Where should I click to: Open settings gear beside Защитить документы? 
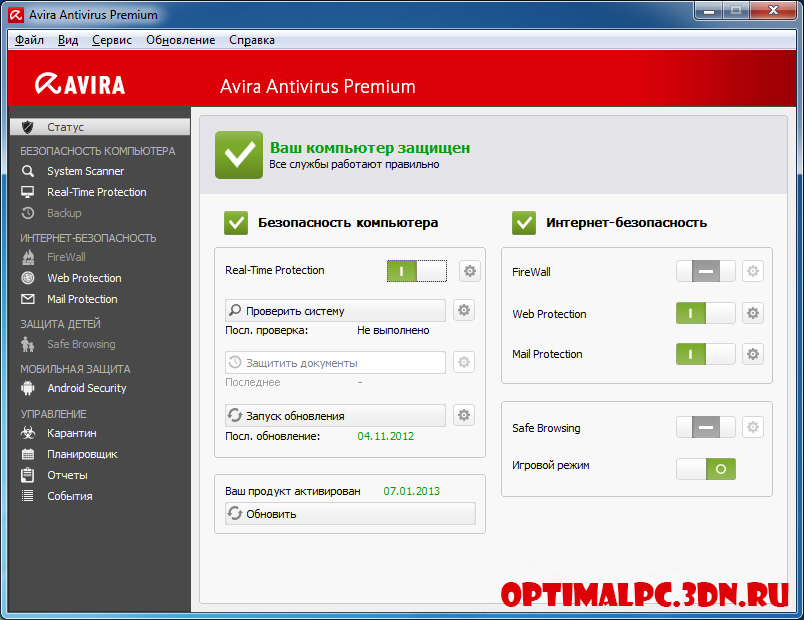pyautogui.click(x=464, y=362)
